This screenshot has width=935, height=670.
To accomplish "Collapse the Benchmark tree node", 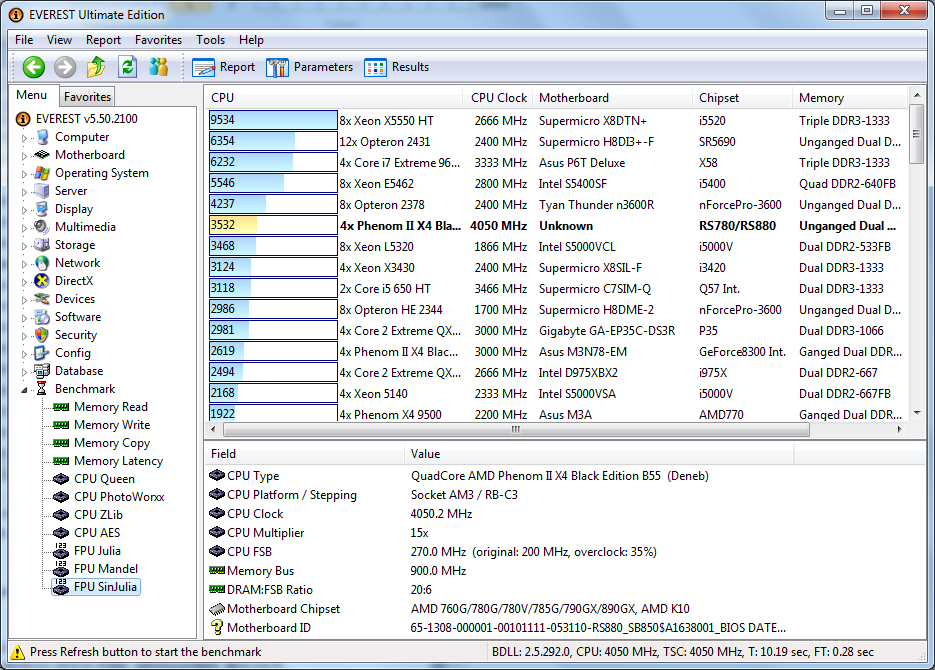I will (24, 389).
